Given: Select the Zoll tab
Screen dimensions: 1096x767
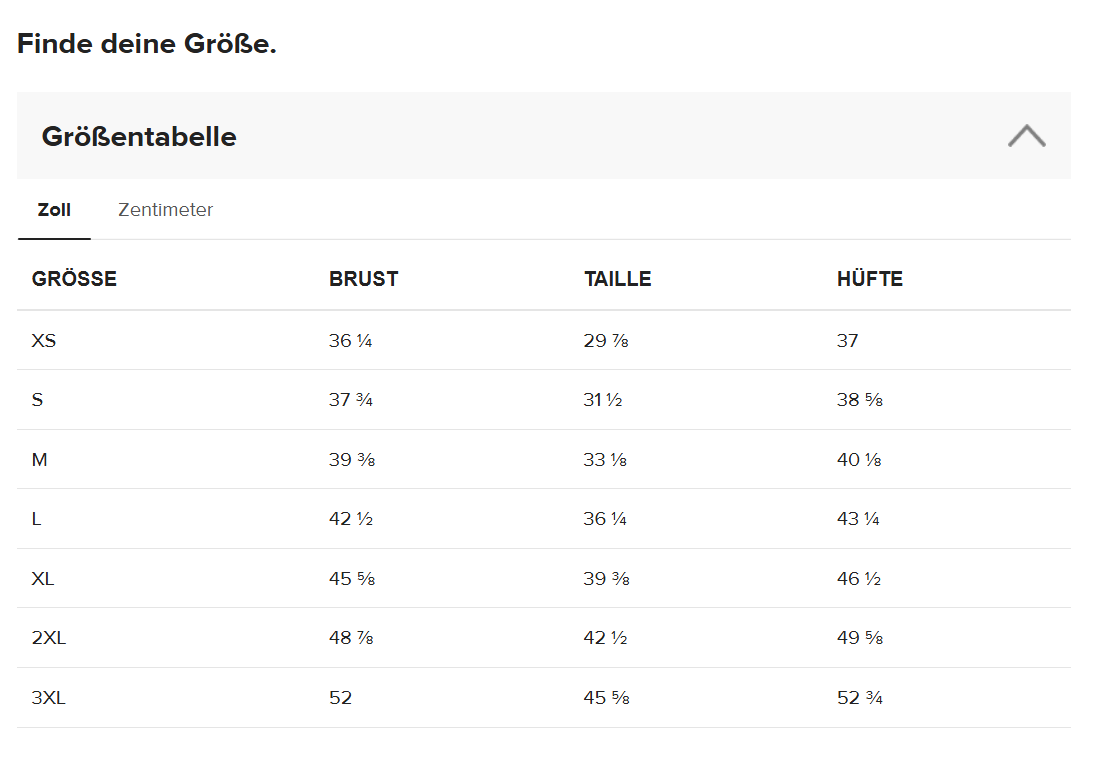Looking at the screenshot, I should (x=54, y=210).
